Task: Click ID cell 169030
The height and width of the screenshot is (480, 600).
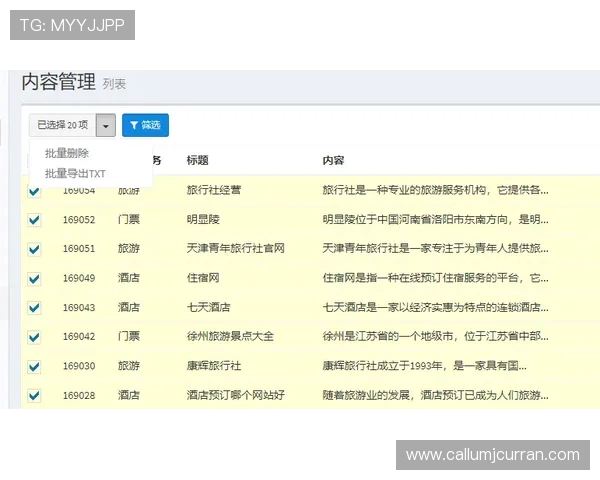Action: 79,366
